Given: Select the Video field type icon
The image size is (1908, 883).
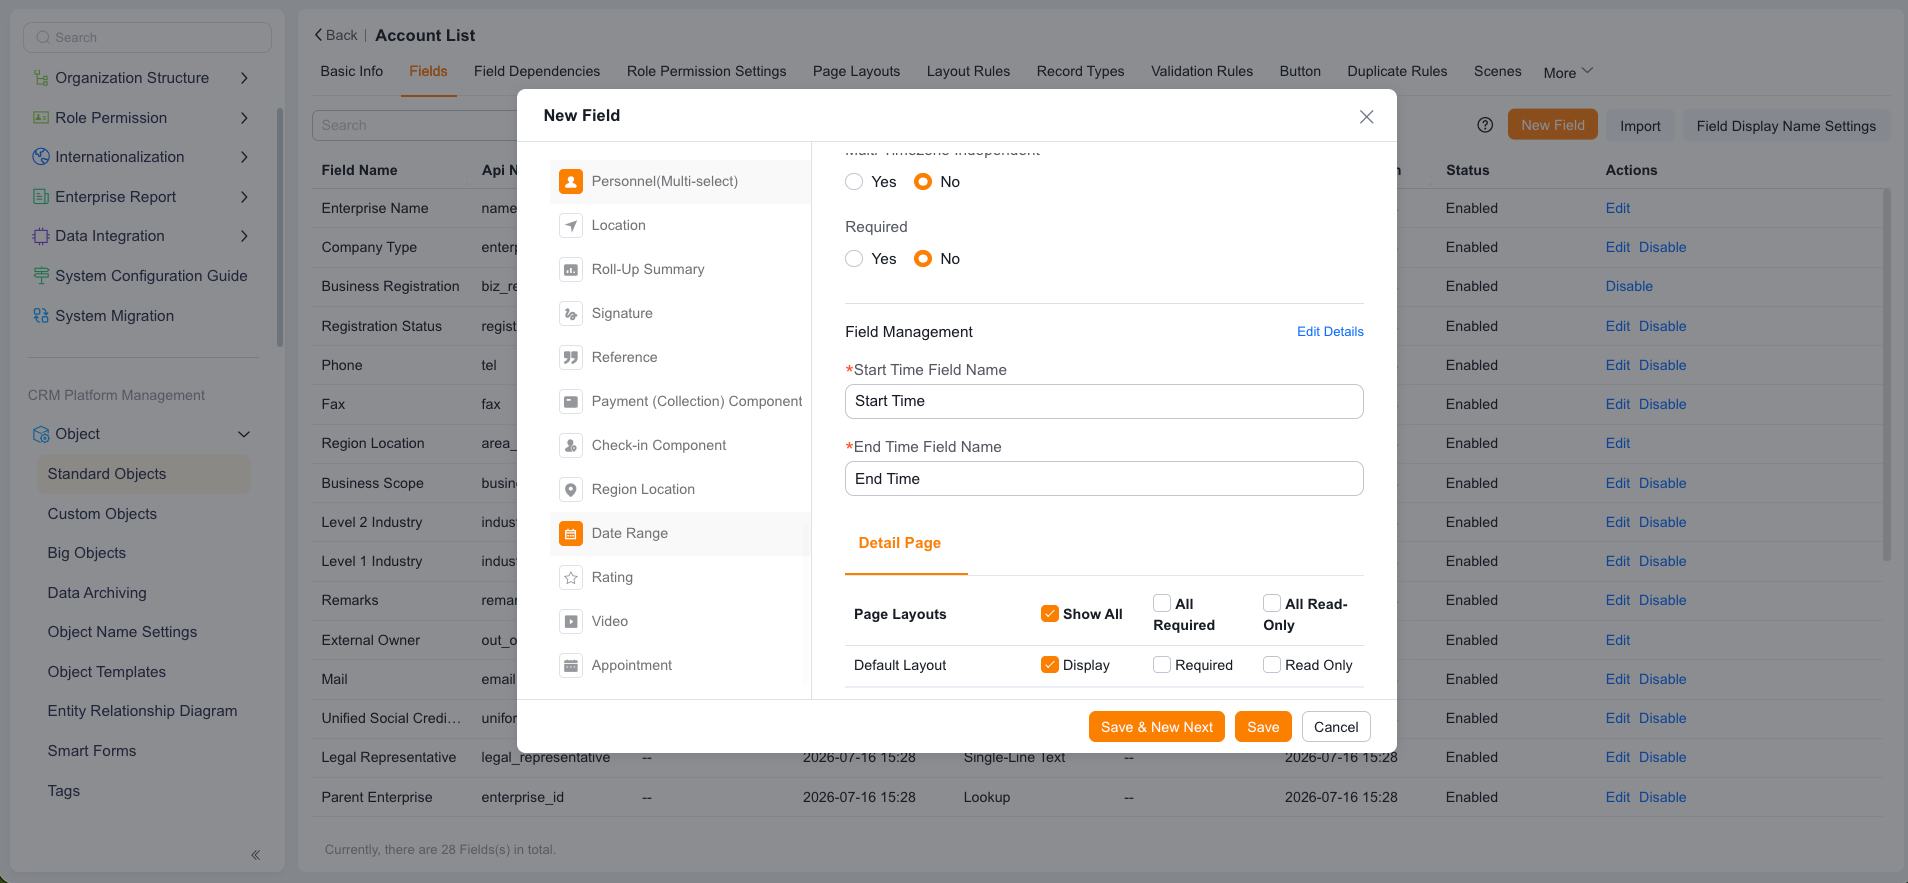Looking at the screenshot, I should [x=571, y=622].
